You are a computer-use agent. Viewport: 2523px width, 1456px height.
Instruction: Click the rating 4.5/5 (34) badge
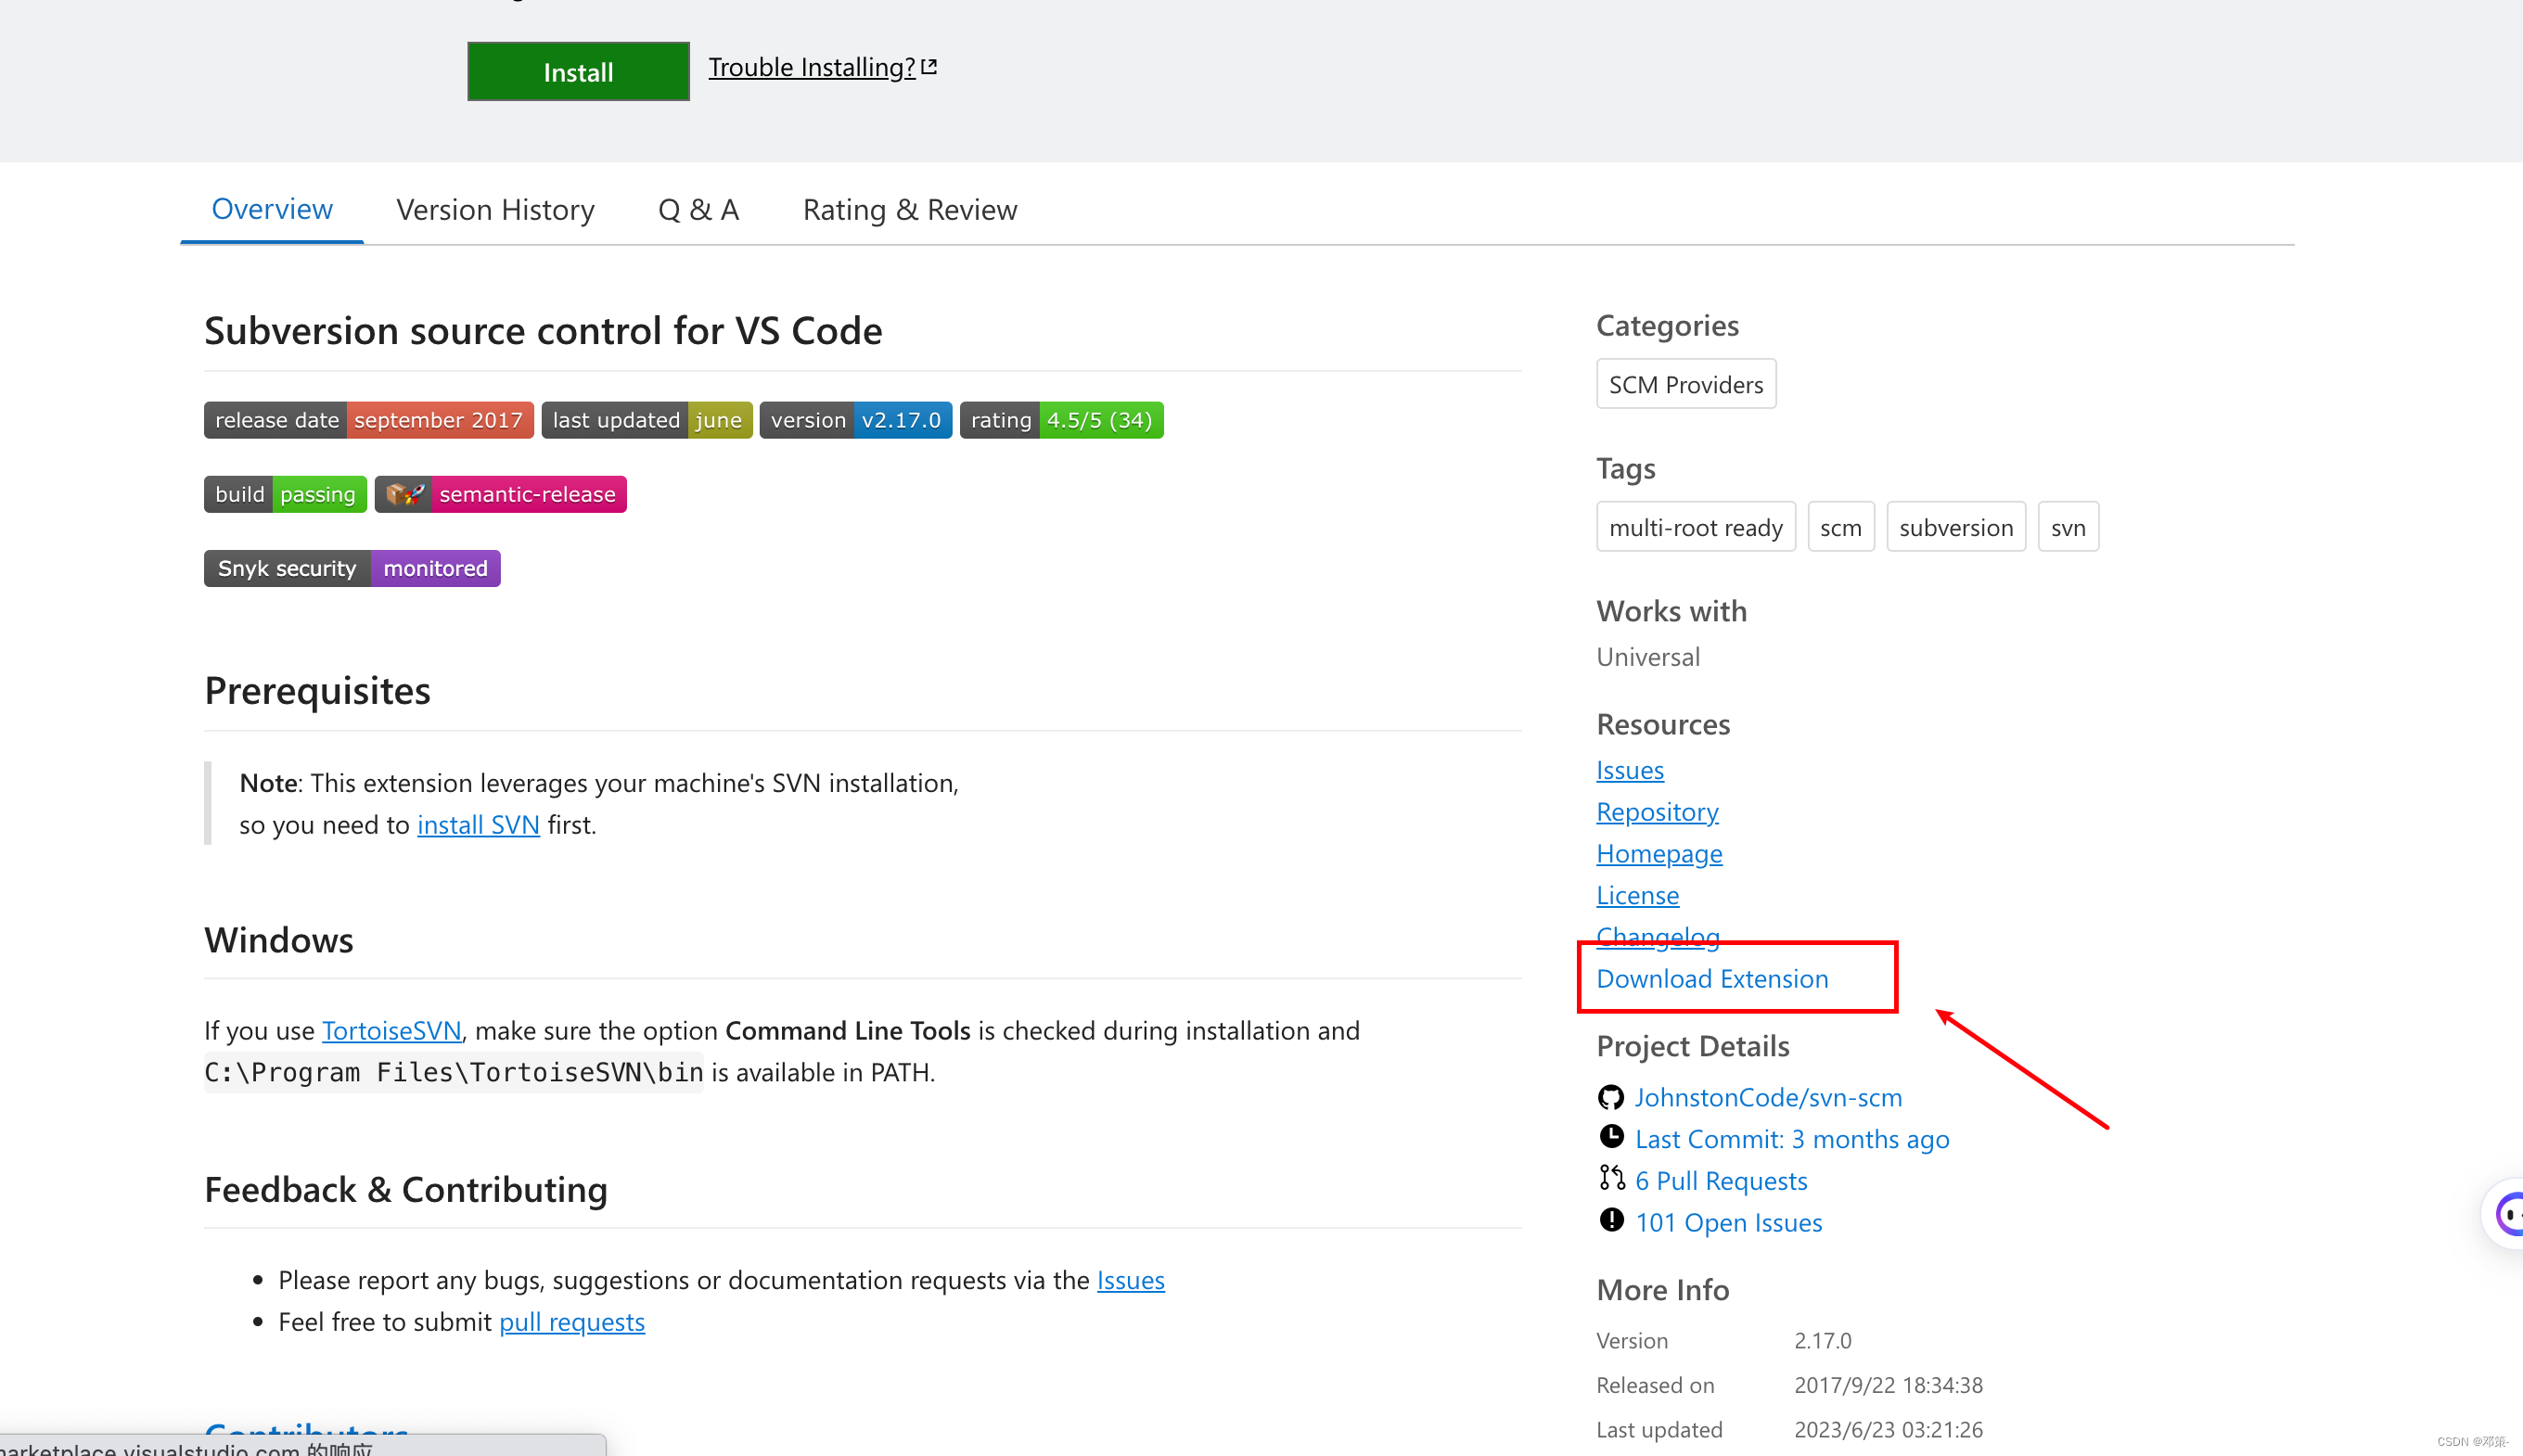[1061, 420]
